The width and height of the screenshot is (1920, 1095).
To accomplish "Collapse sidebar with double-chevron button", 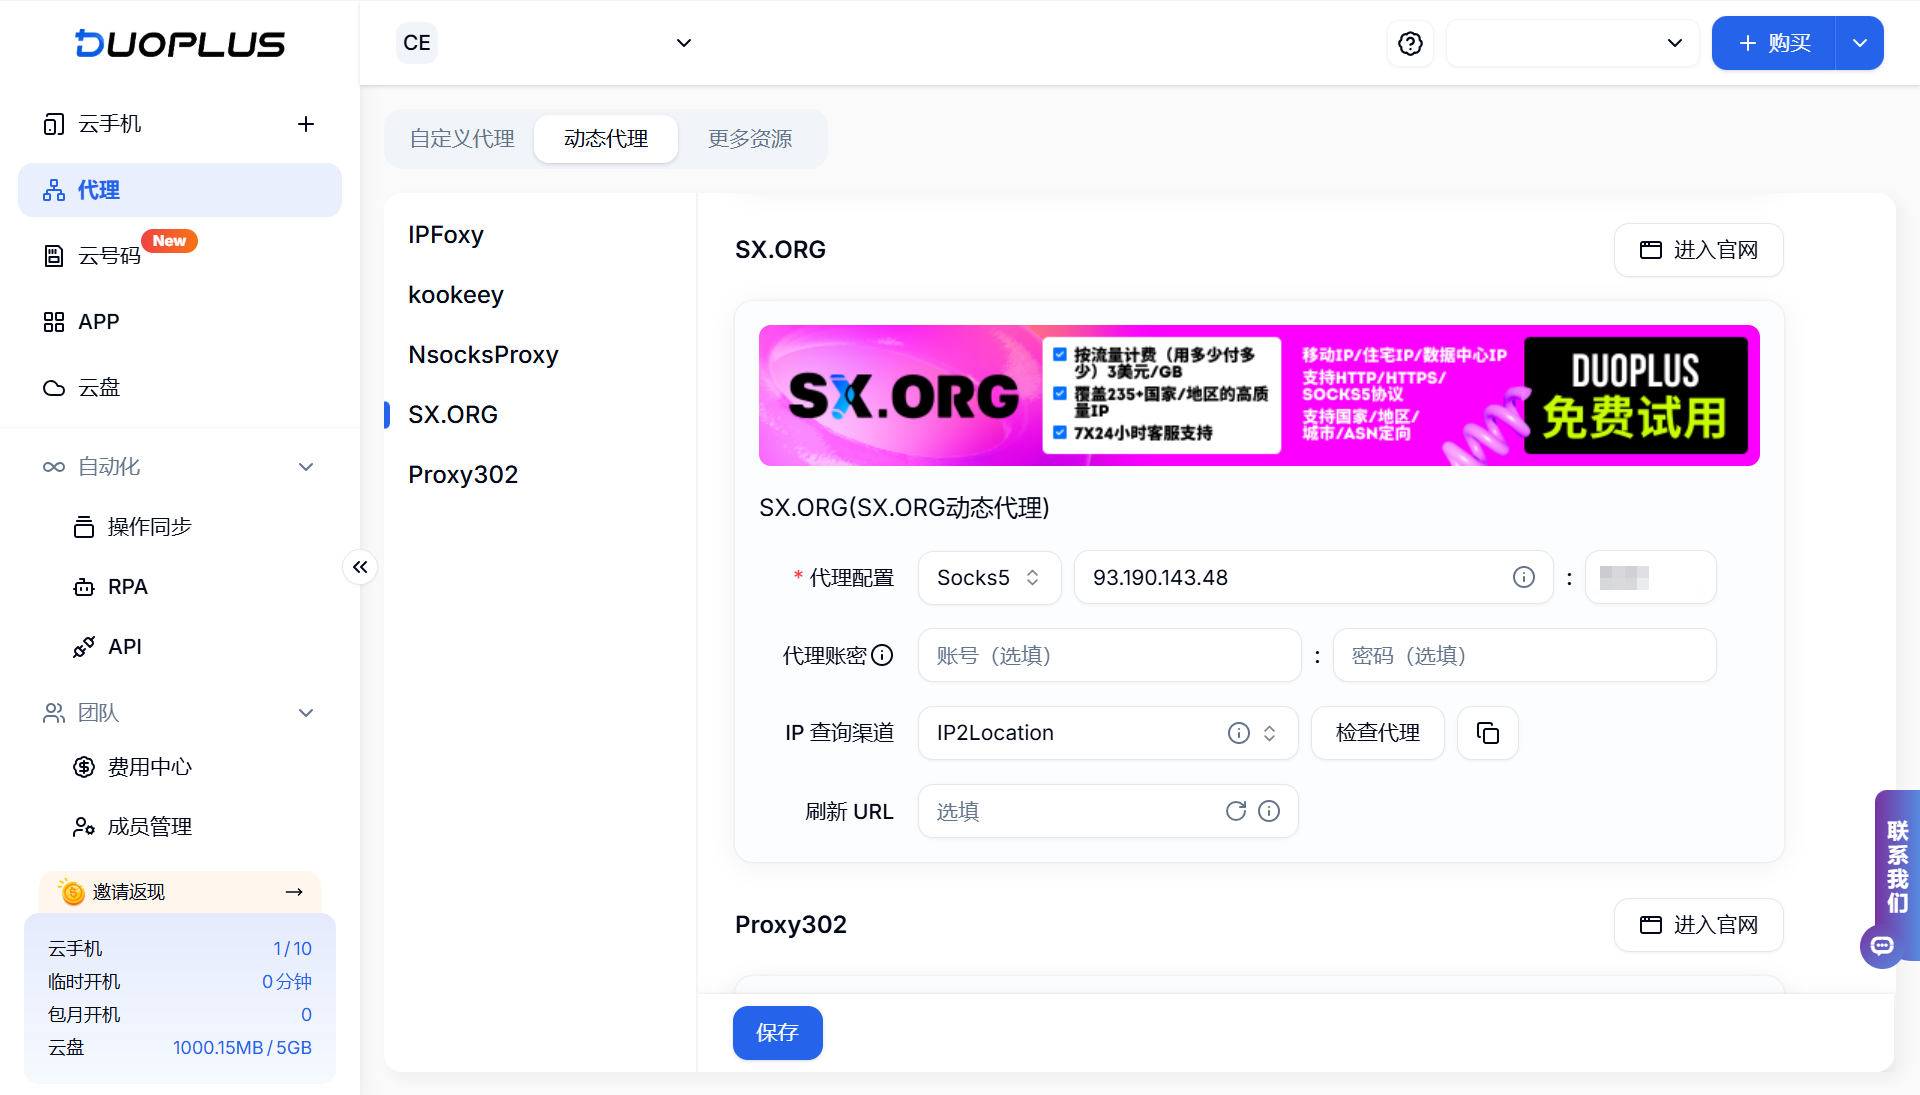I will [360, 567].
